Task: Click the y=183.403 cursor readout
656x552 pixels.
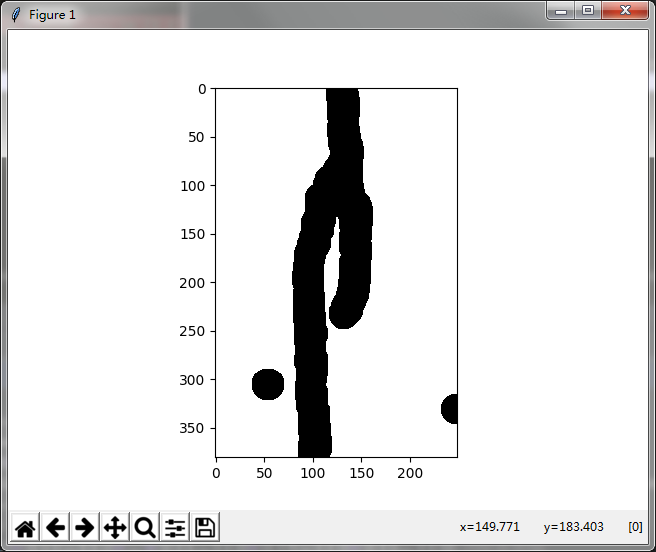Action: 574,526
